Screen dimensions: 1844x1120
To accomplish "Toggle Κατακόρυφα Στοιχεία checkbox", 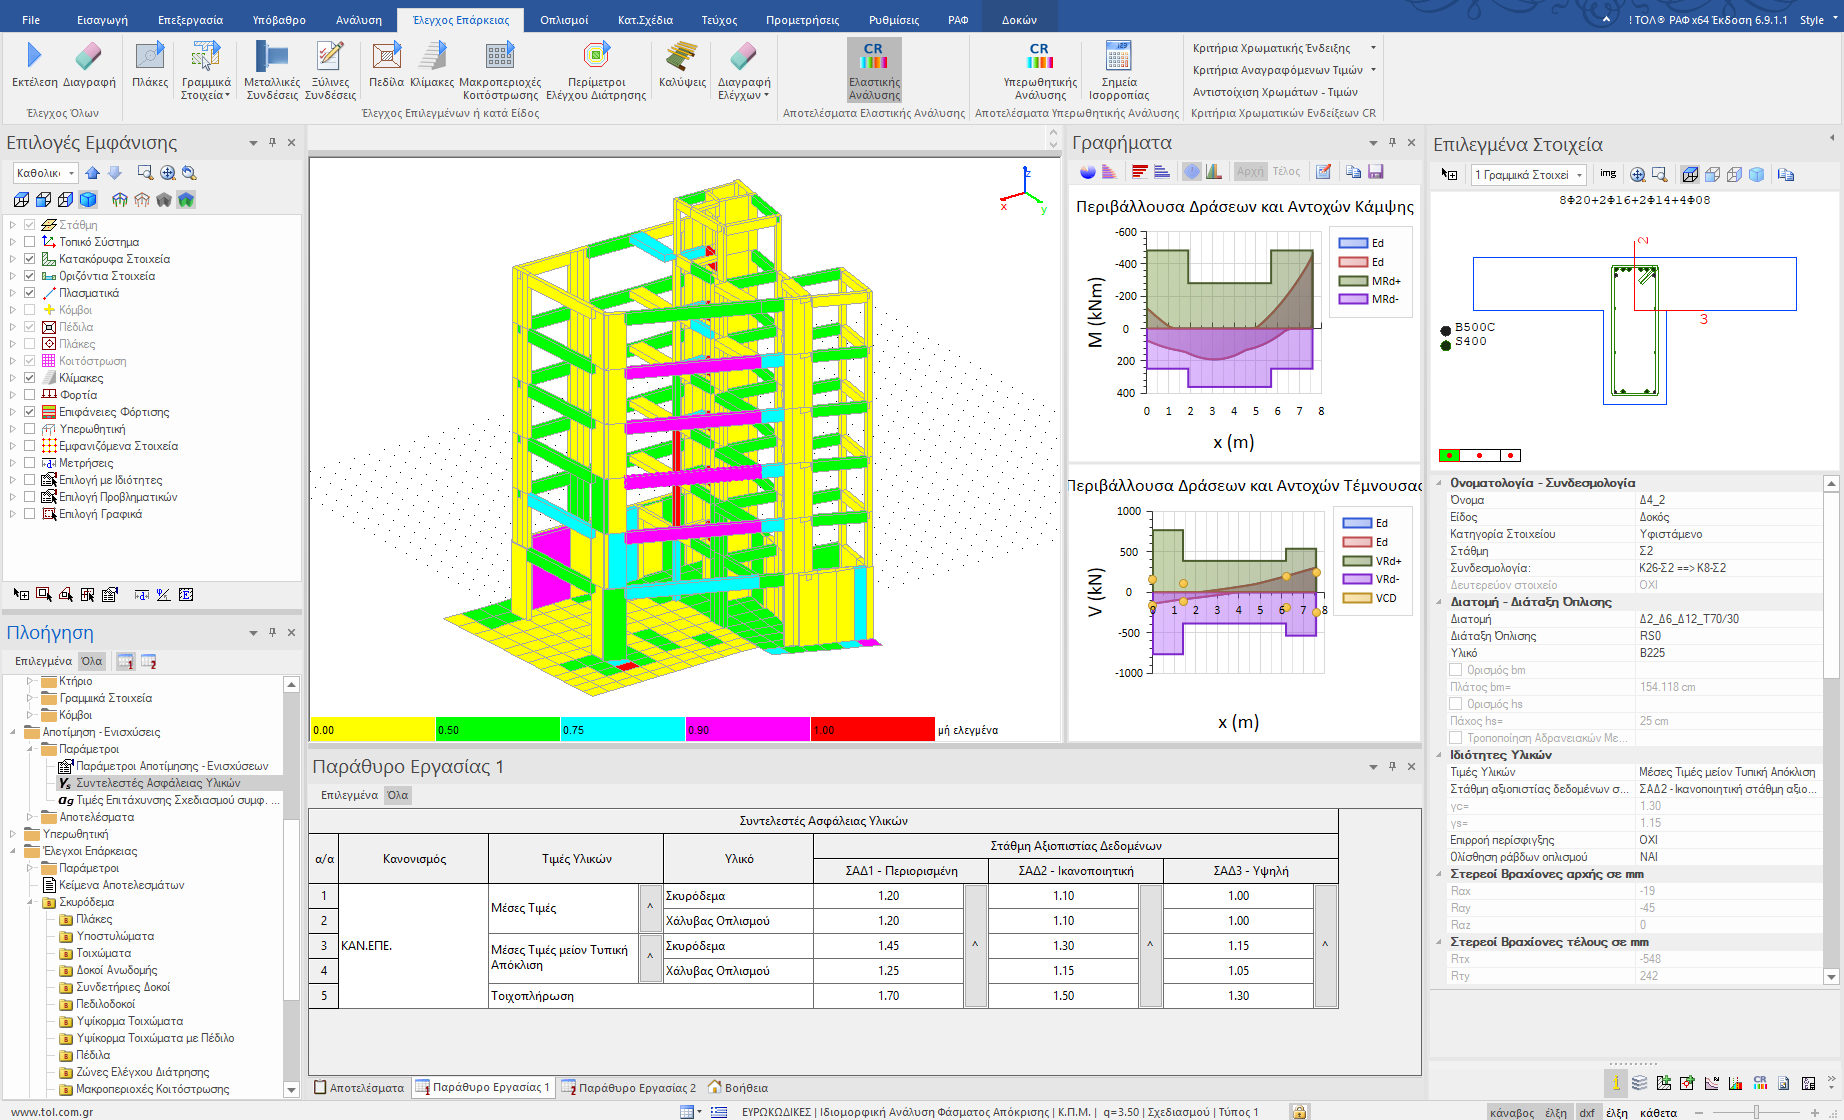I will 30,259.
